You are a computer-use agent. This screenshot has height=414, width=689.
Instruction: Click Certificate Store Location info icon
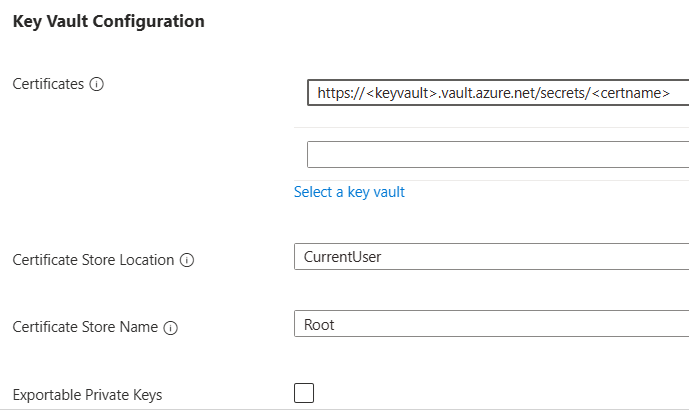click(x=187, y=260)
